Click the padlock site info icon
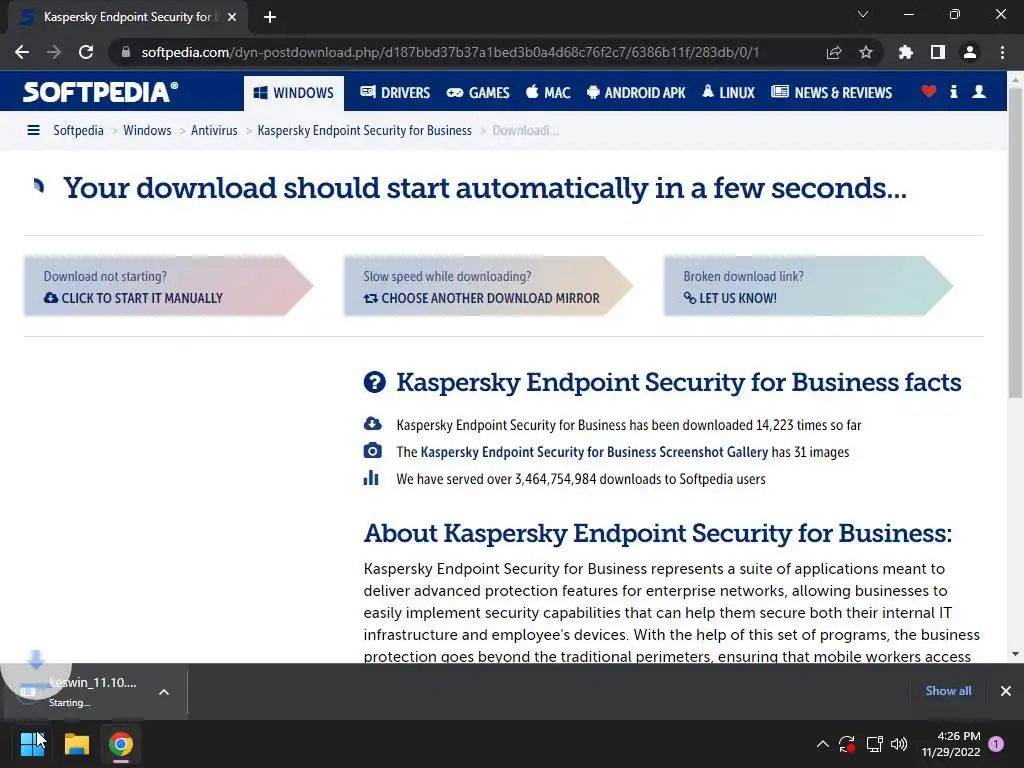Image resolution: width=1024 pixels, height=768 pixels. 126,52
